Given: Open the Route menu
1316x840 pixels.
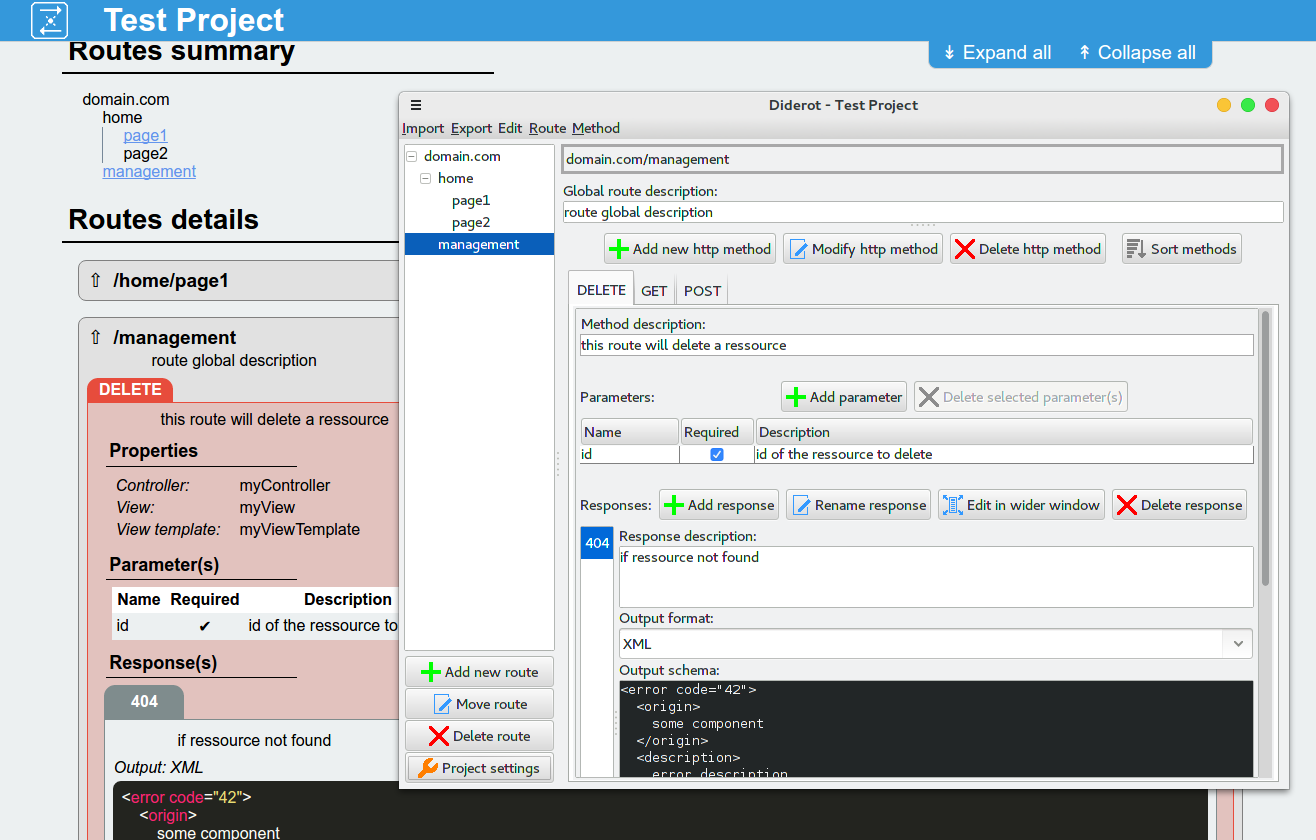Looking at the screenshot, I should 547,128.
